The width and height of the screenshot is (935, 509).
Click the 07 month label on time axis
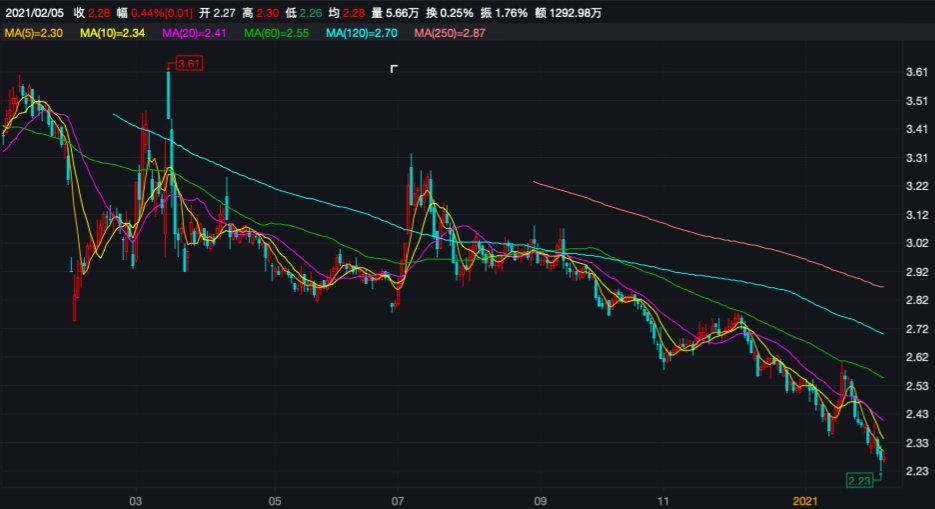pos(399,499)
